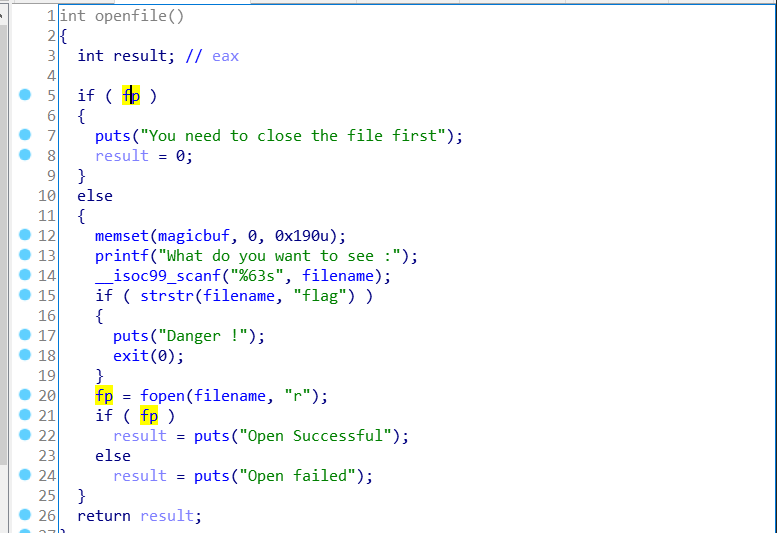Viewport: 777px width, 533px height.
Task: Click else keyword on line 10
Action: pyautogui.click(x=95, y=196)
